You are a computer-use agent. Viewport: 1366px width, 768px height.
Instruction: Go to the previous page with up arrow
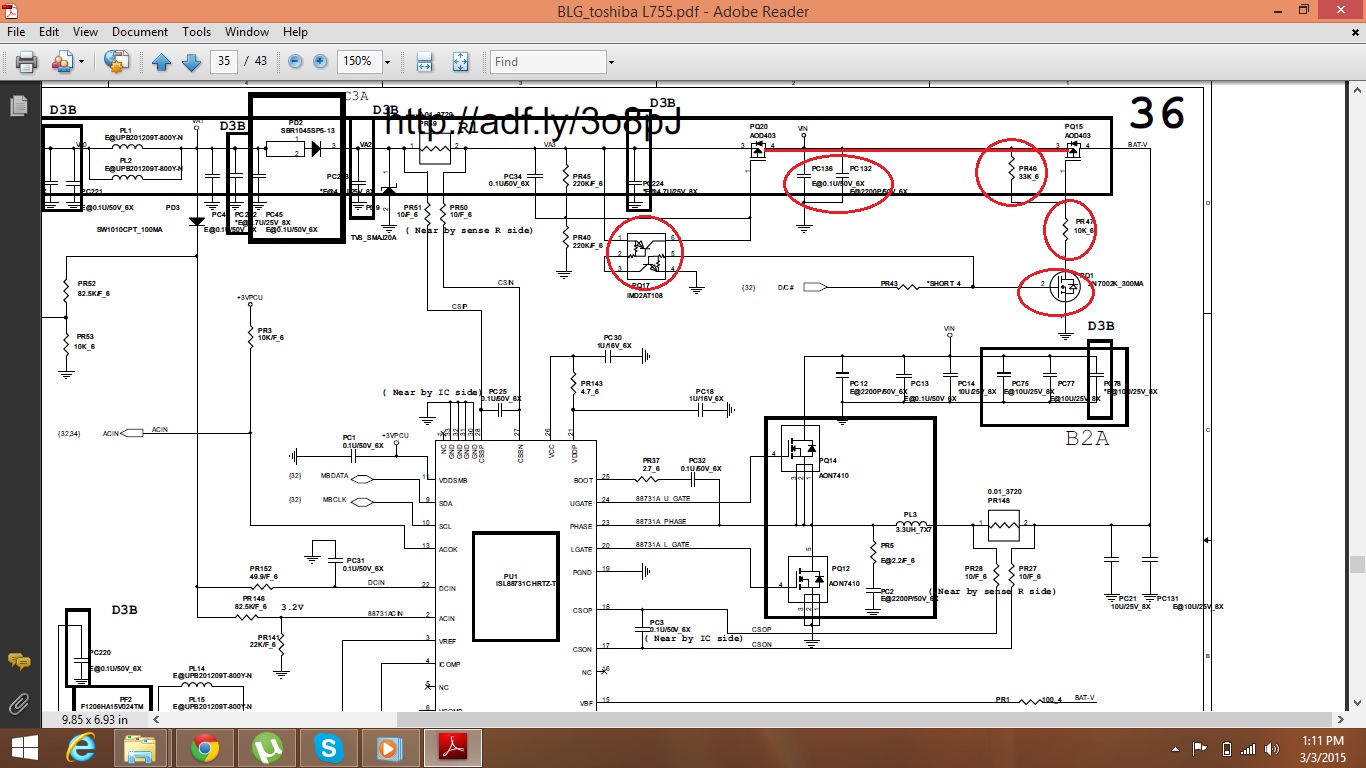click(x=162, y=62)
